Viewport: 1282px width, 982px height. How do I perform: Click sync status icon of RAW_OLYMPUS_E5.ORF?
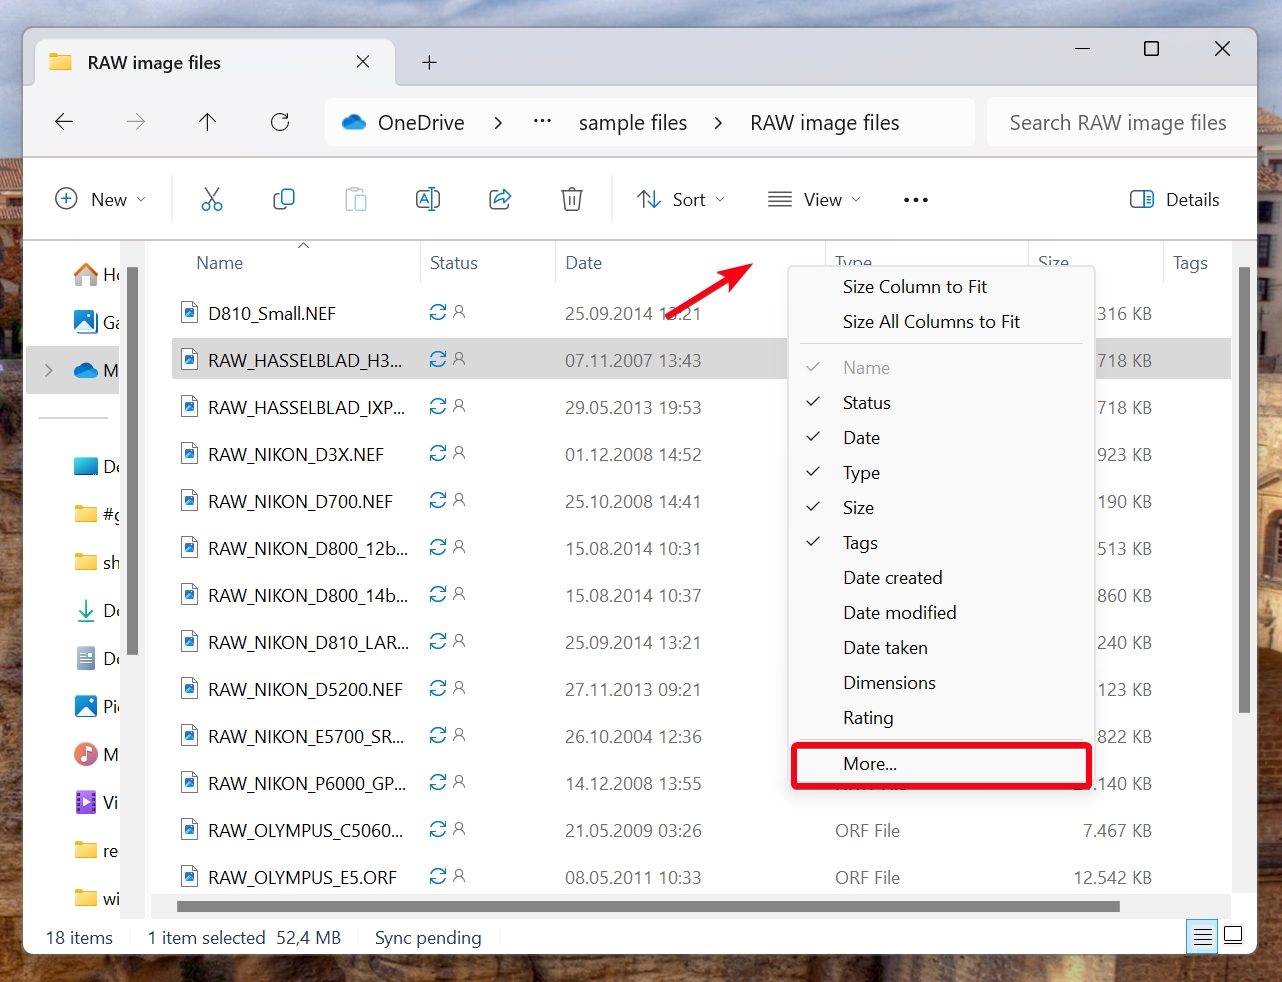point(438,876)
